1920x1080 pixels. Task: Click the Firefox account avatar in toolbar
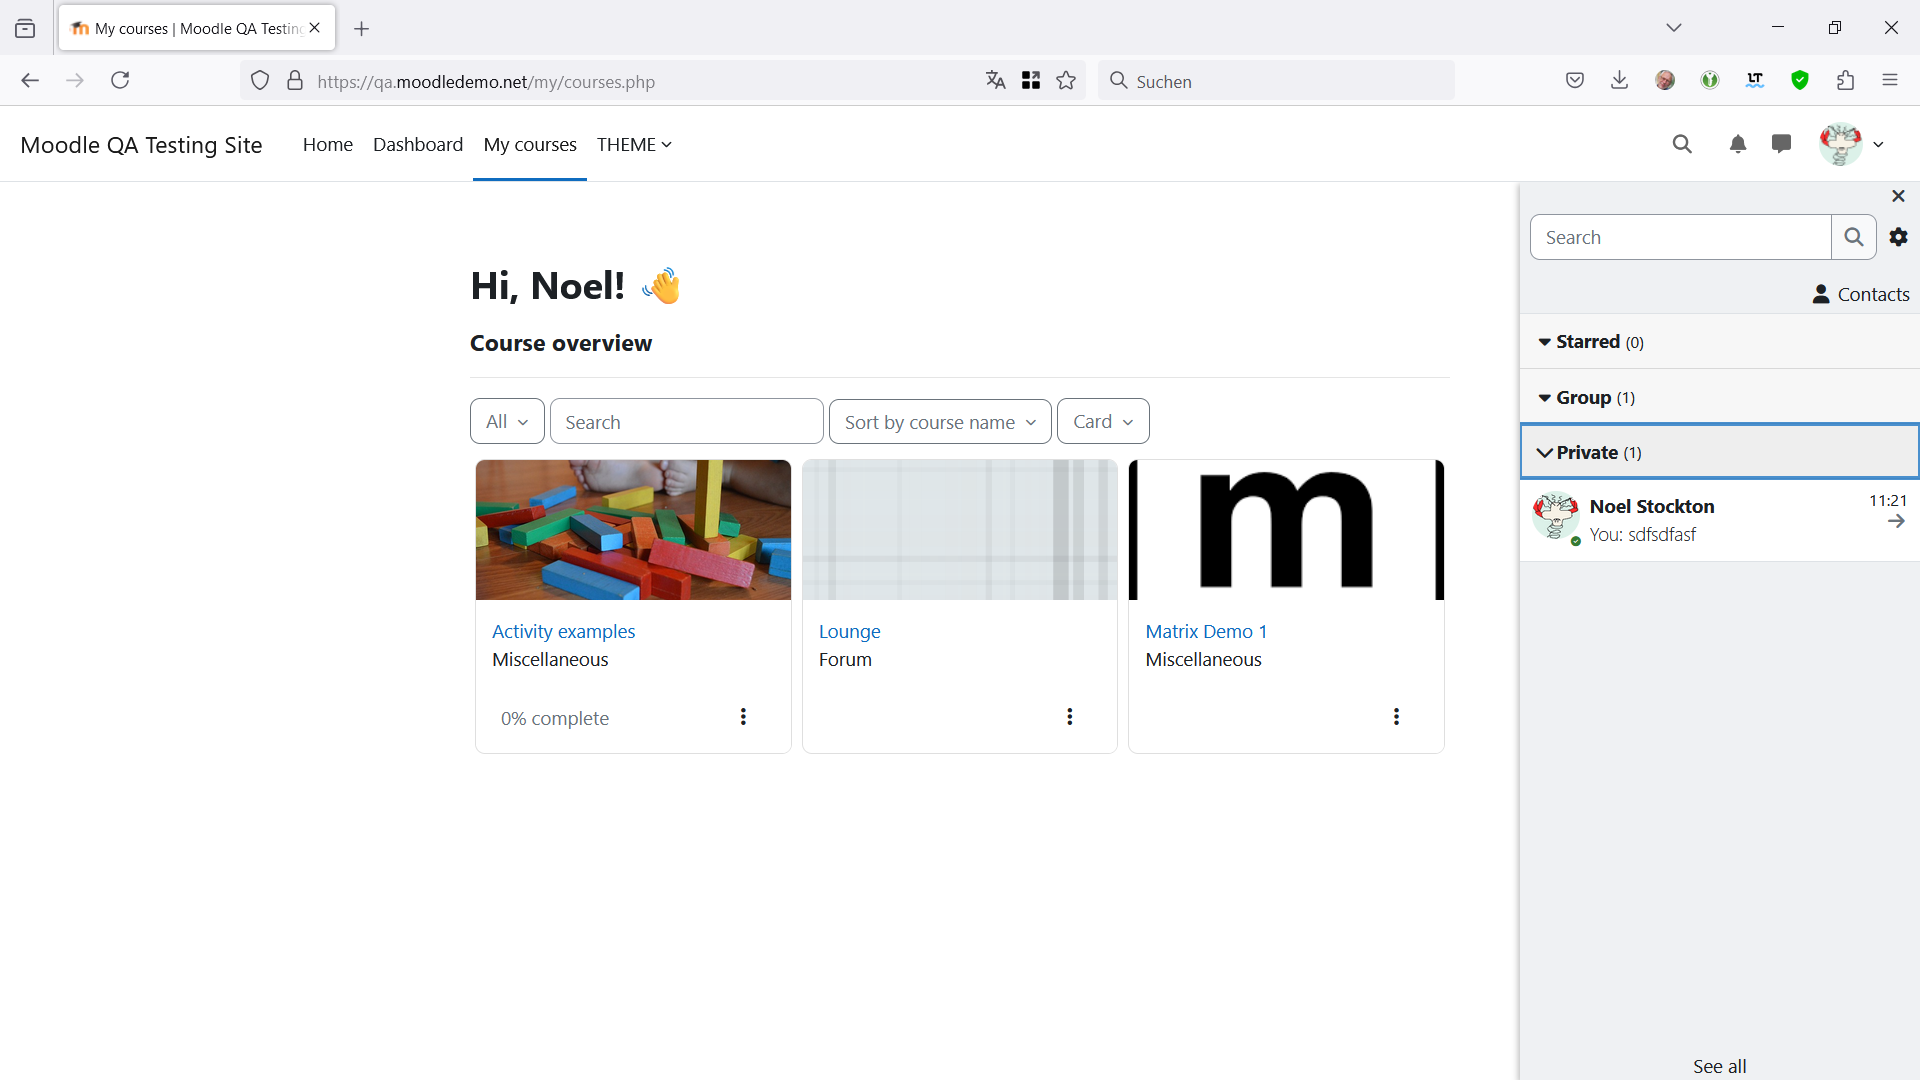pos(1665,81)
